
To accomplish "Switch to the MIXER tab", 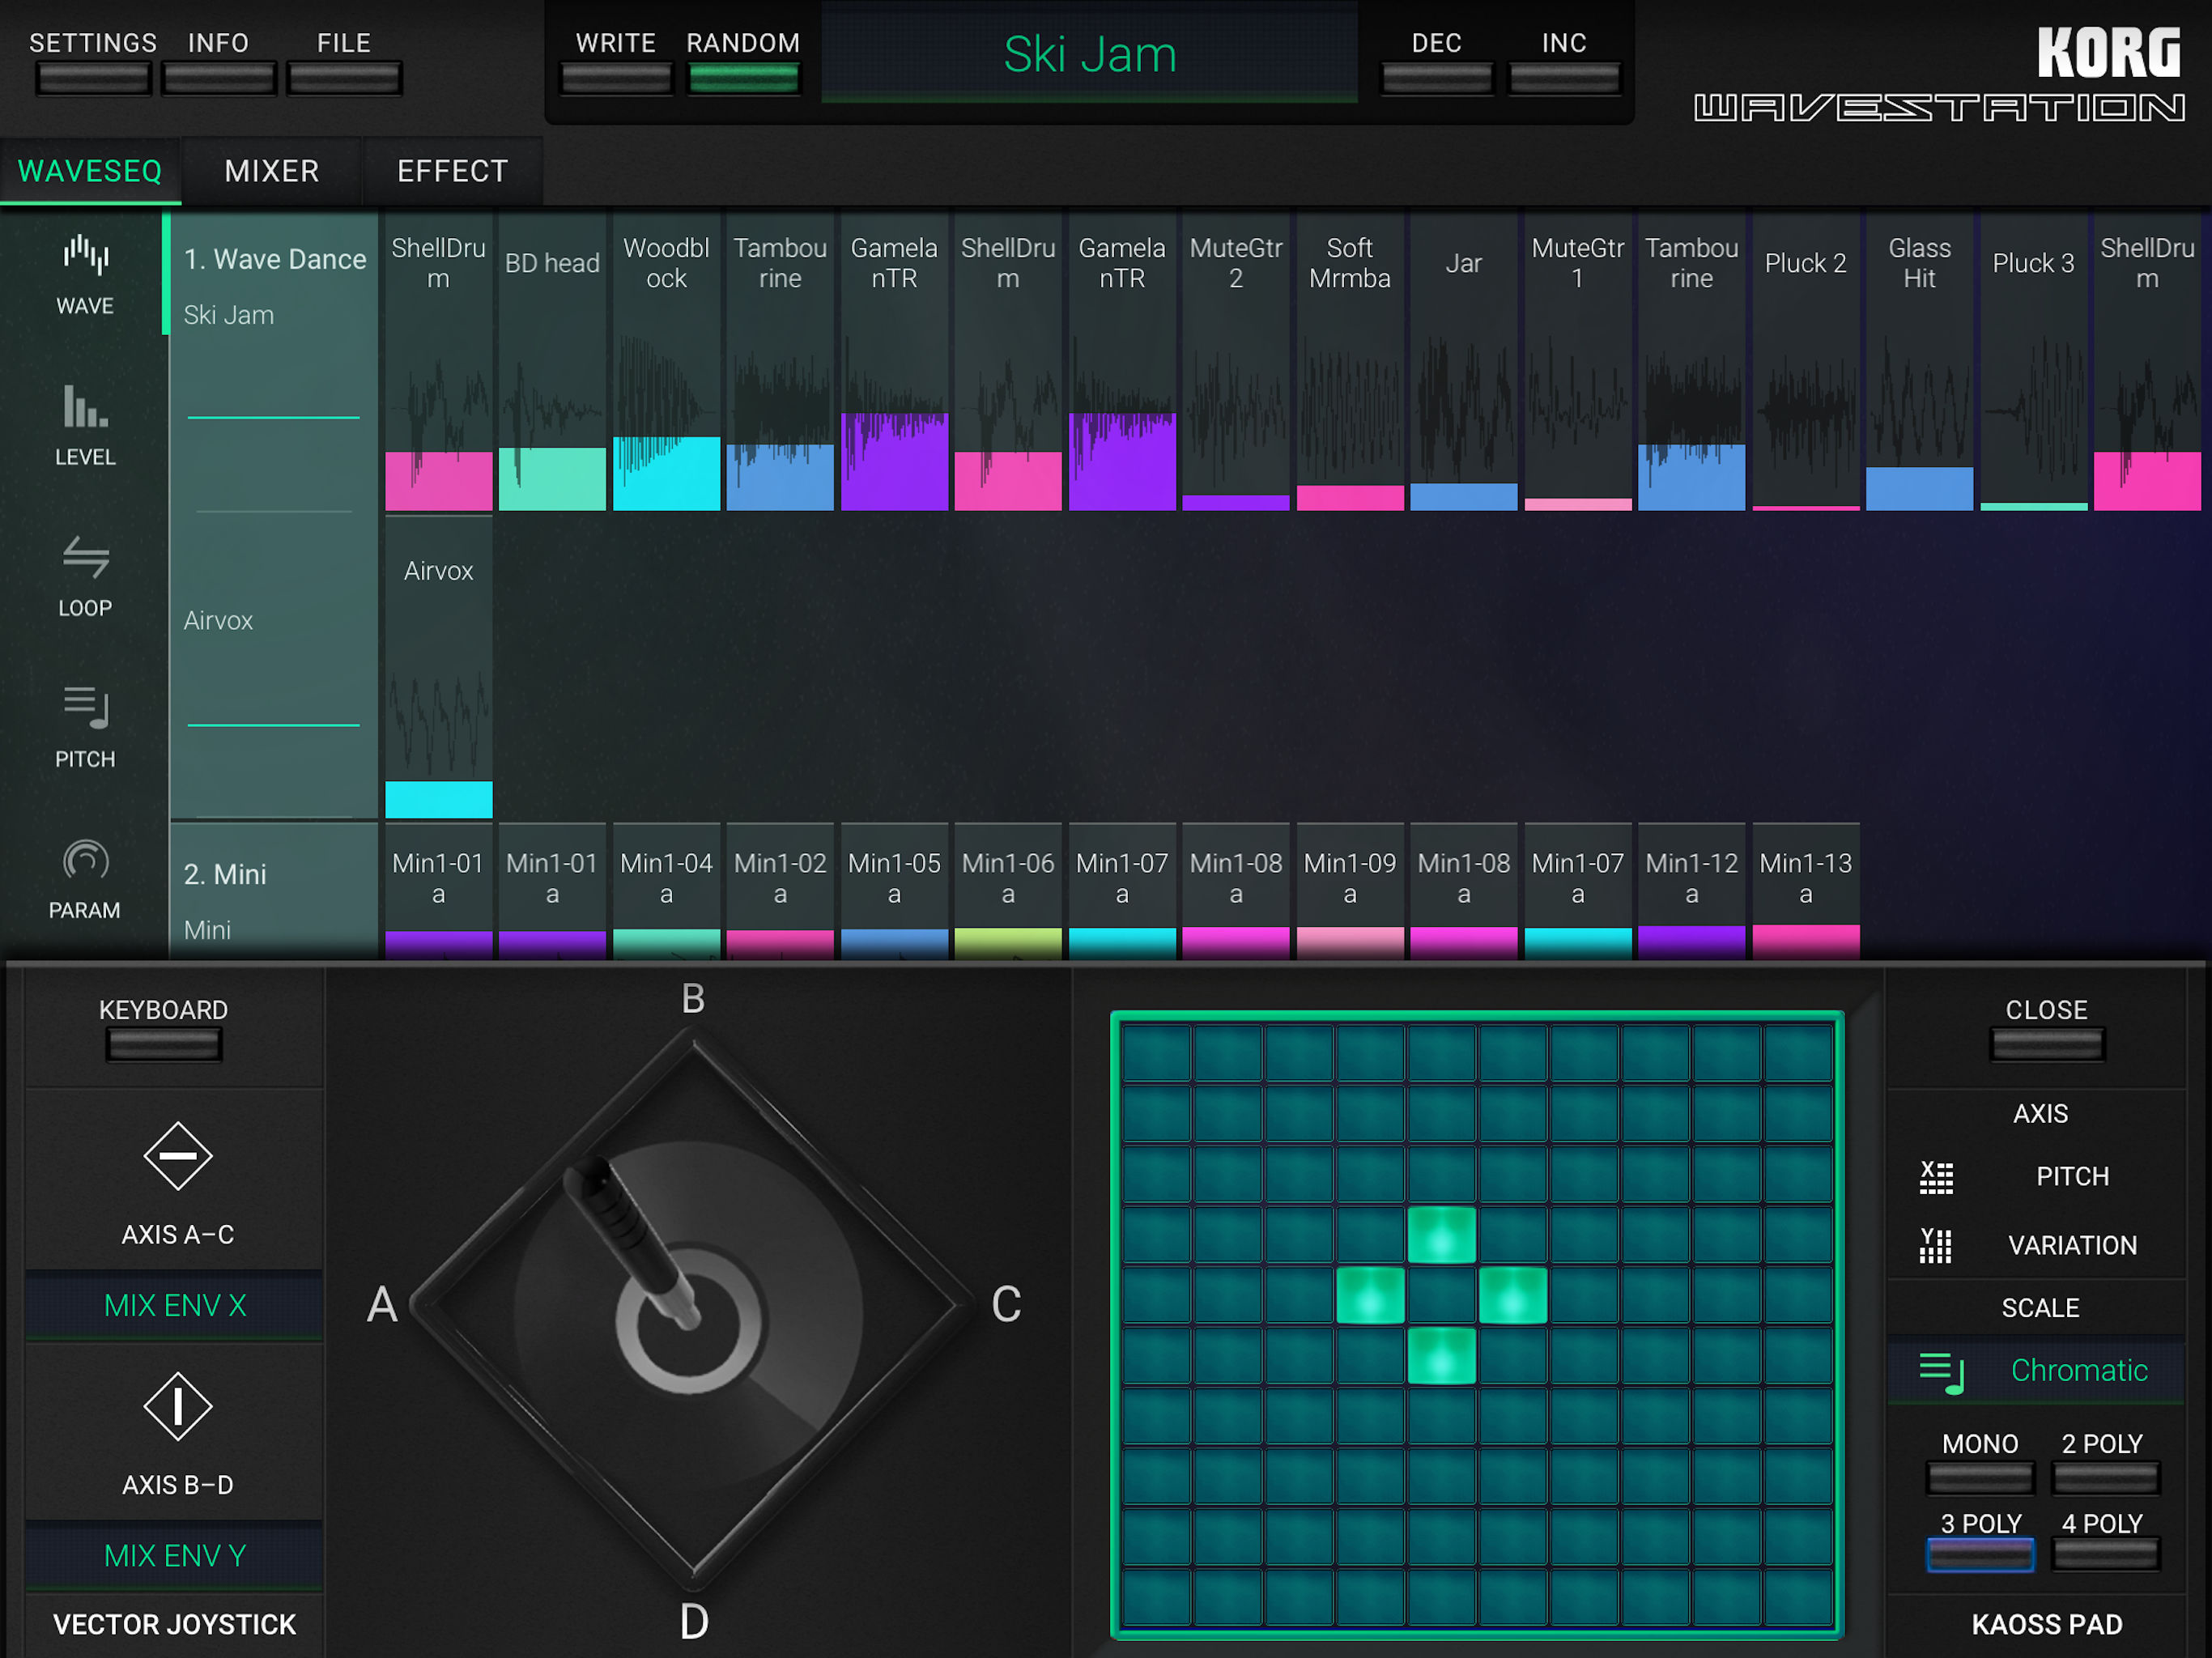I will [271, 171].
